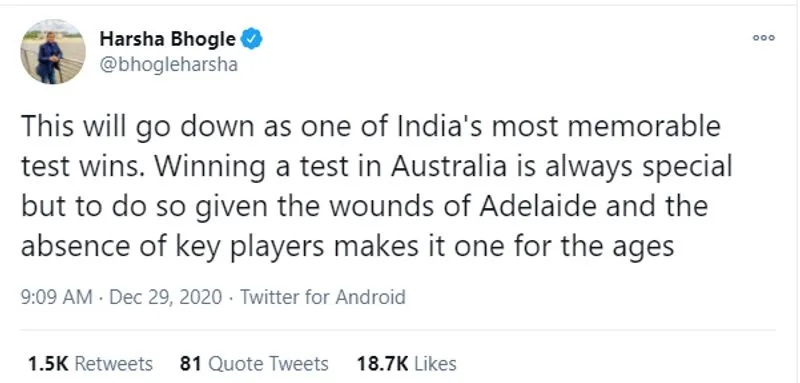Click the Dec 29, 2020 date
The height and width of the screenshot is (383, 800).
[166, 297]
